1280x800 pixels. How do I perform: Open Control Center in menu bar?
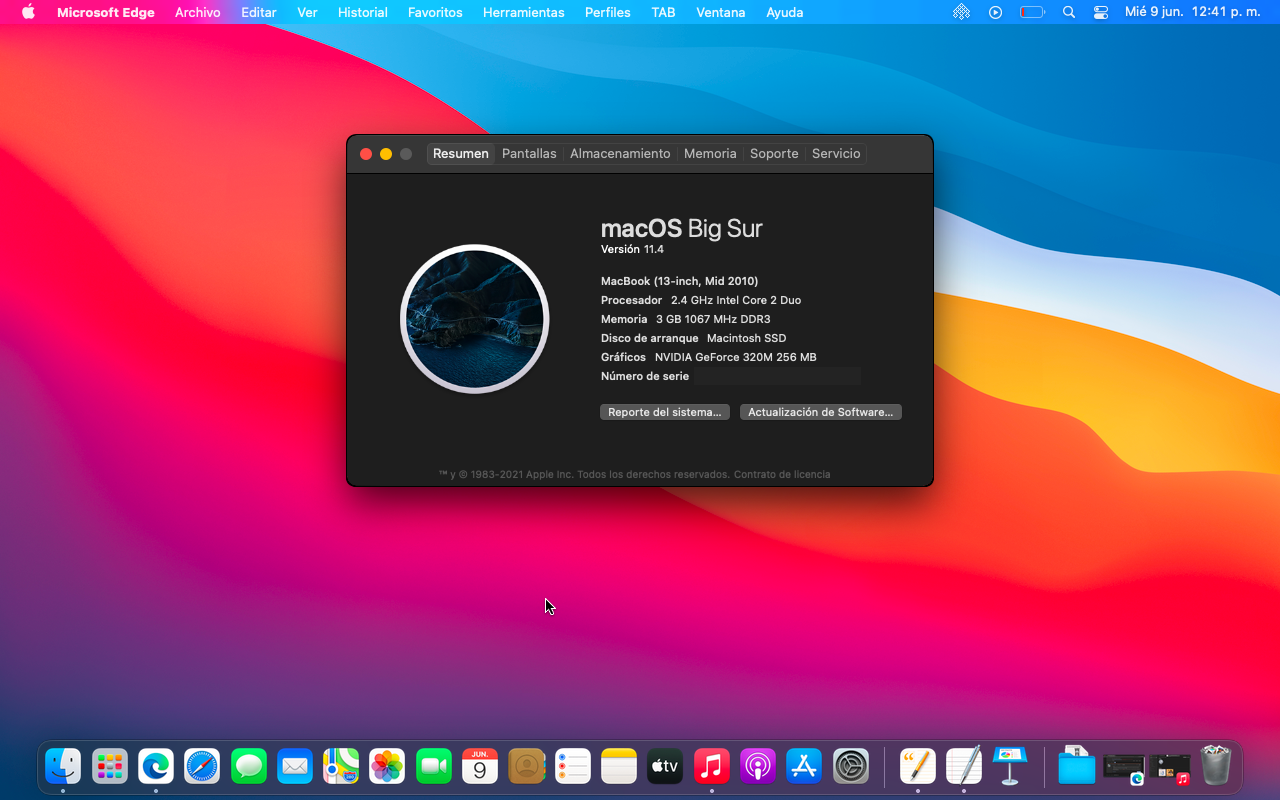click(1101, 12)
